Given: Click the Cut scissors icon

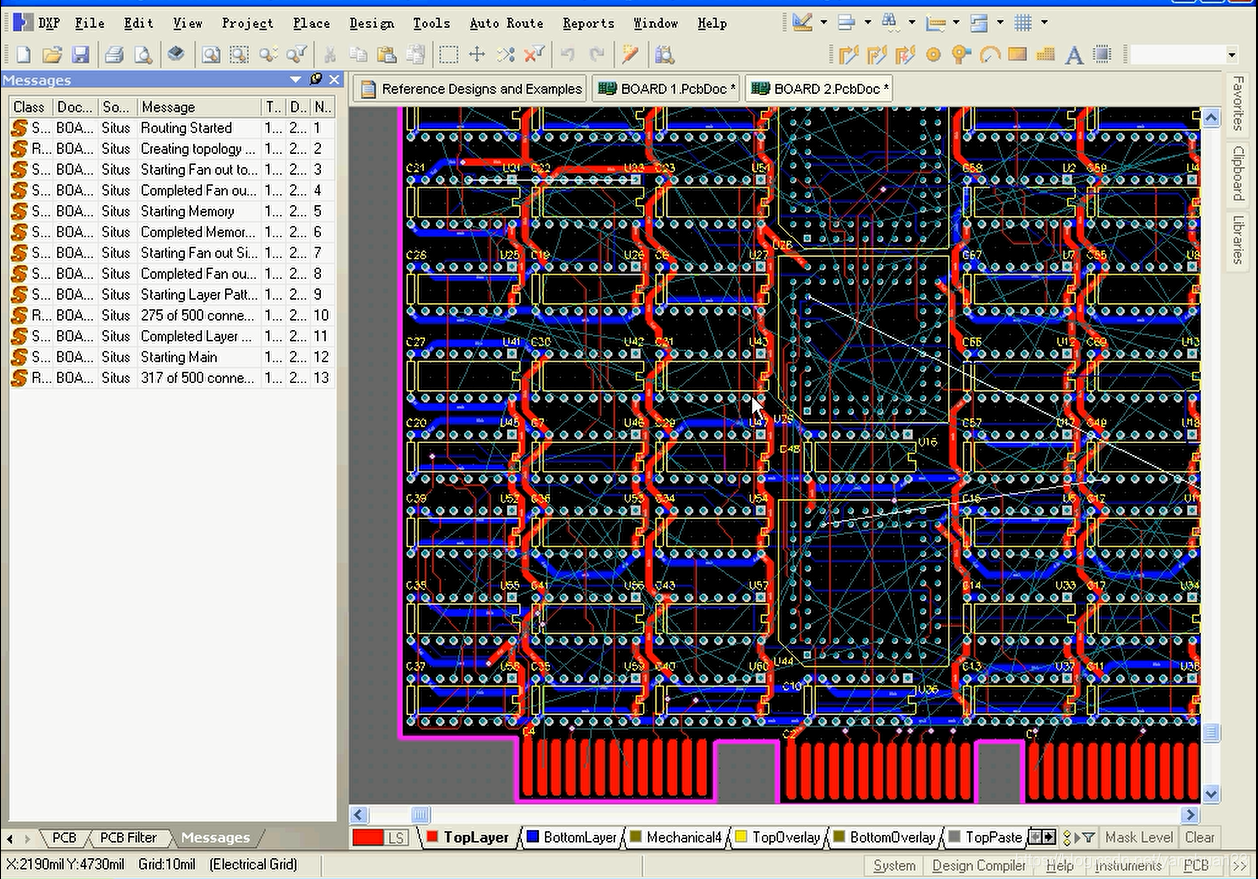Looking at the screenshot, I should pos(330,55).
